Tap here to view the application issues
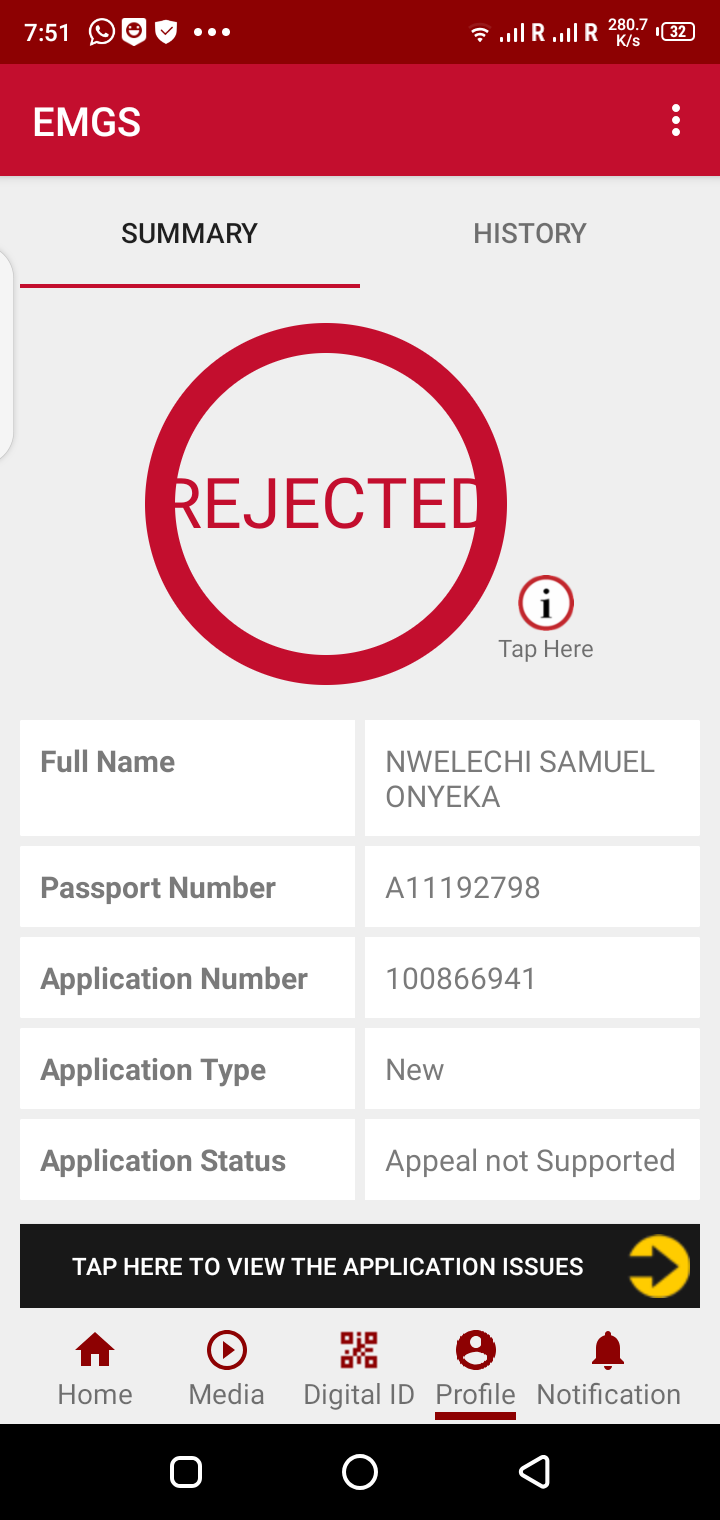The image size is (720, 1520). [x=328, y=1267]
